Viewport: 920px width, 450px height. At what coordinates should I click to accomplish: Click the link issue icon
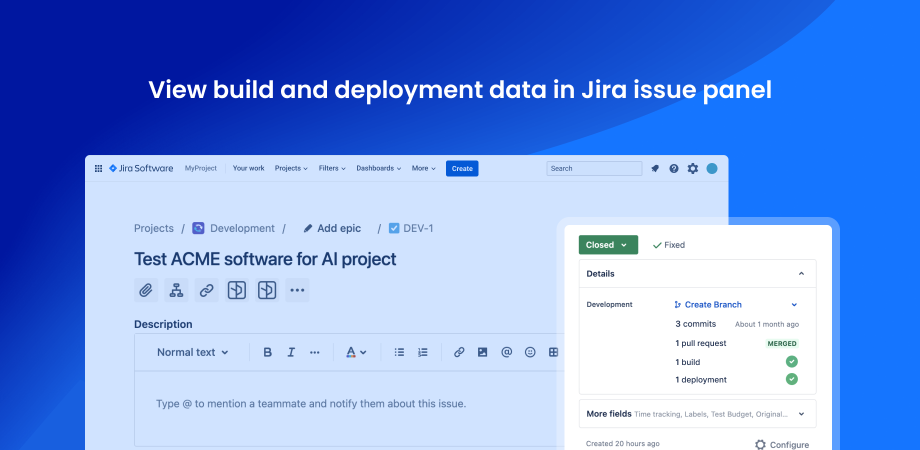[206, 290]
